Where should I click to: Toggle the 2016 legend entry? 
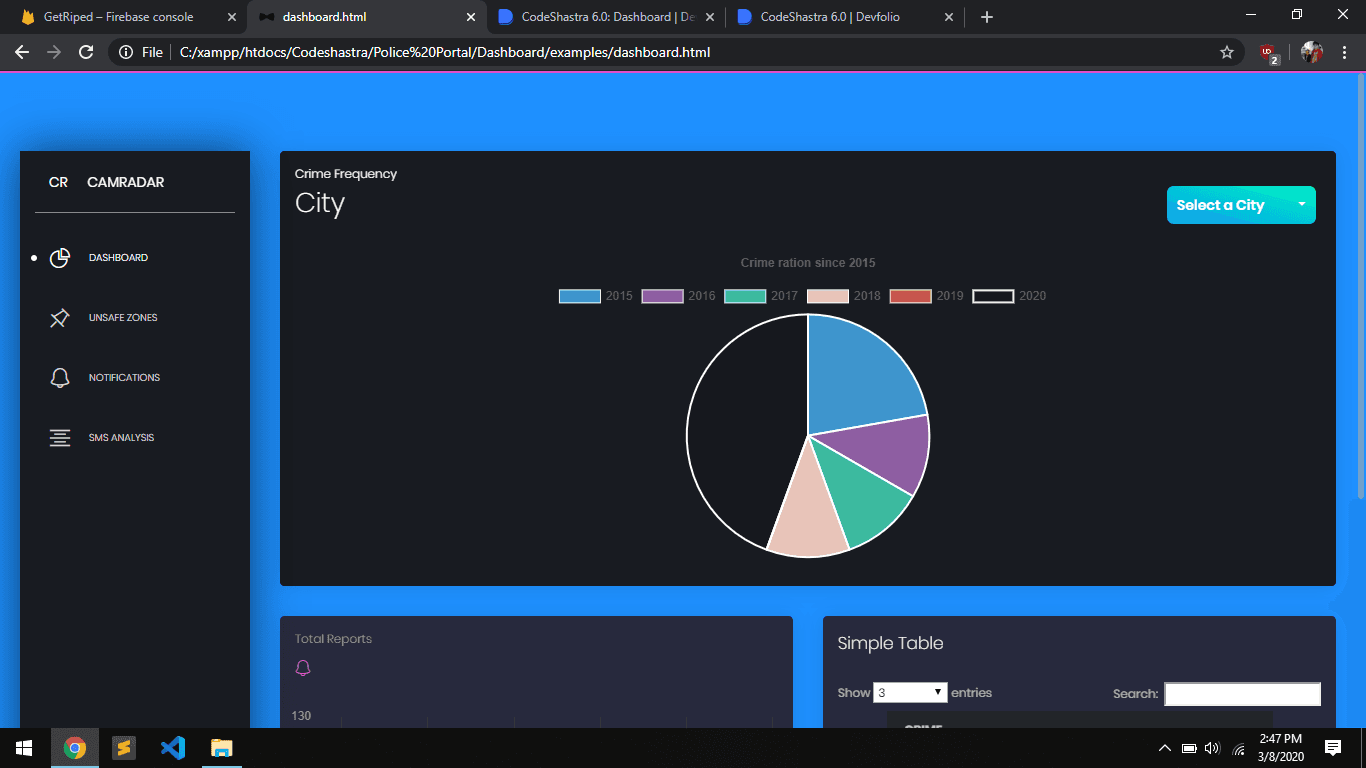679,296
